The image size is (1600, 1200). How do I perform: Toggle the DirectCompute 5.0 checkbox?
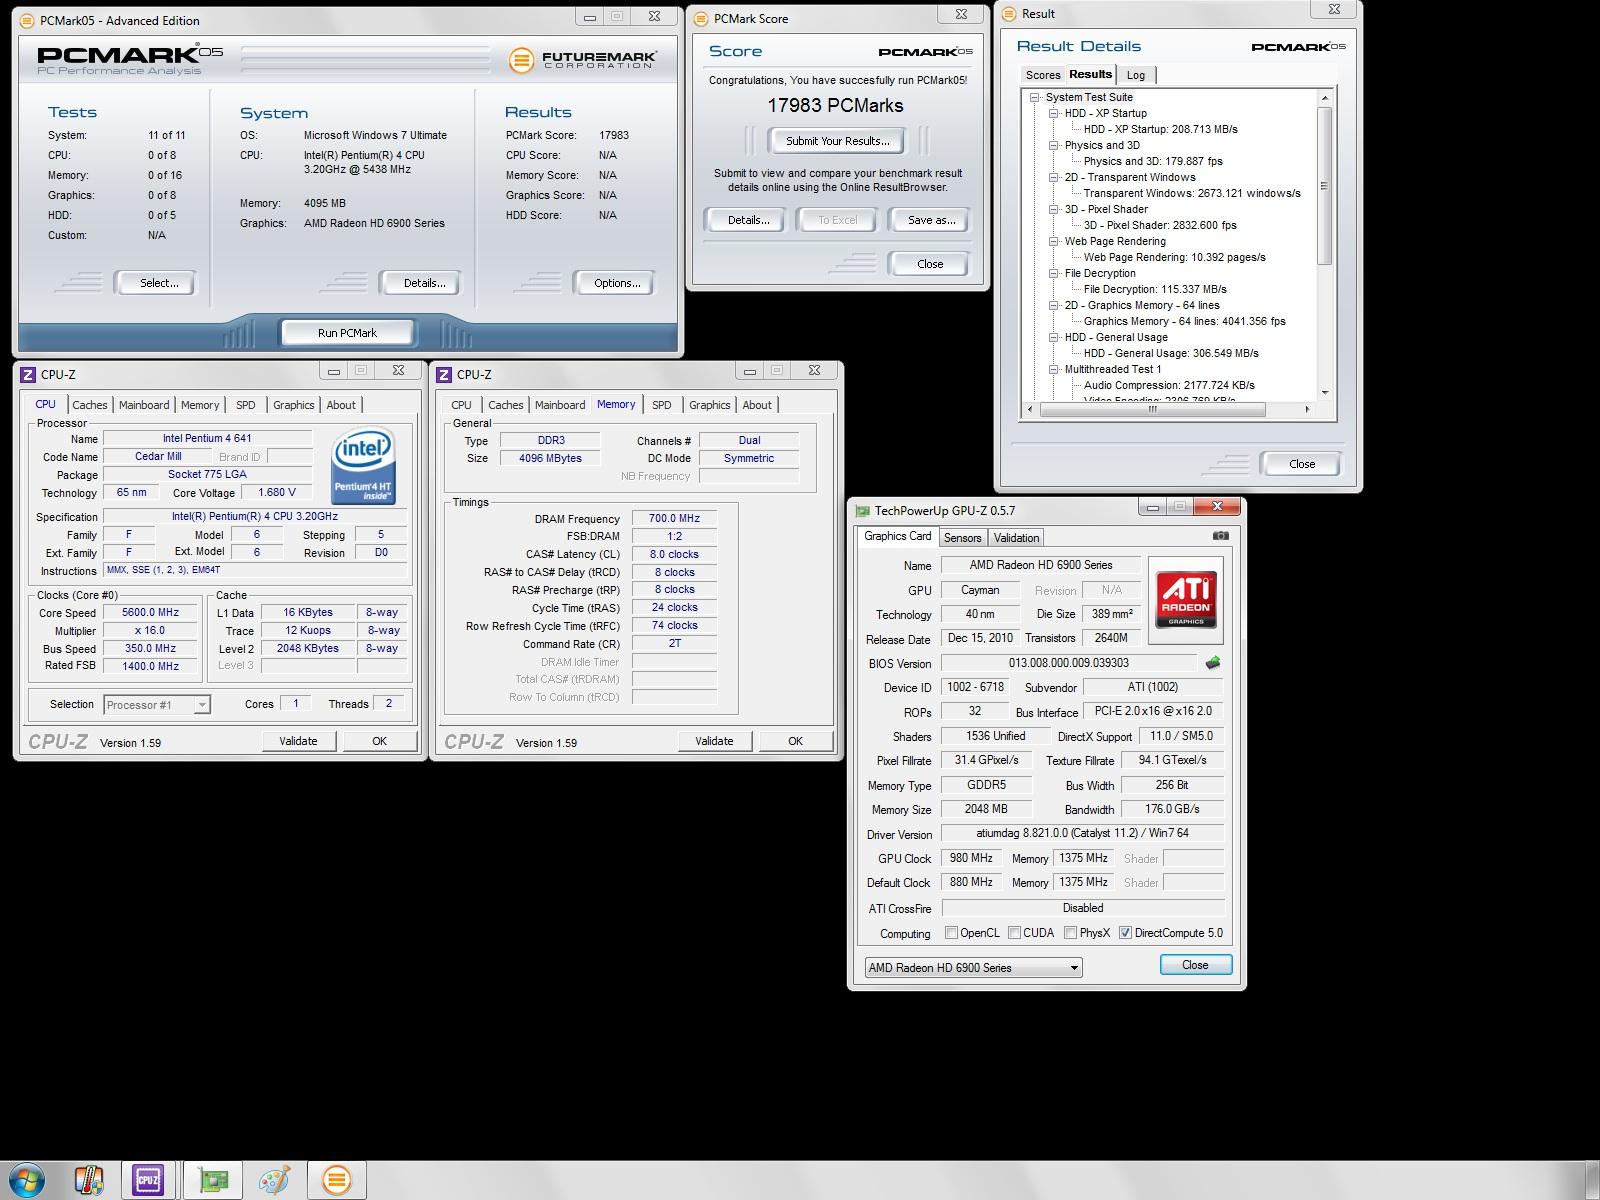coord(1125,933)
